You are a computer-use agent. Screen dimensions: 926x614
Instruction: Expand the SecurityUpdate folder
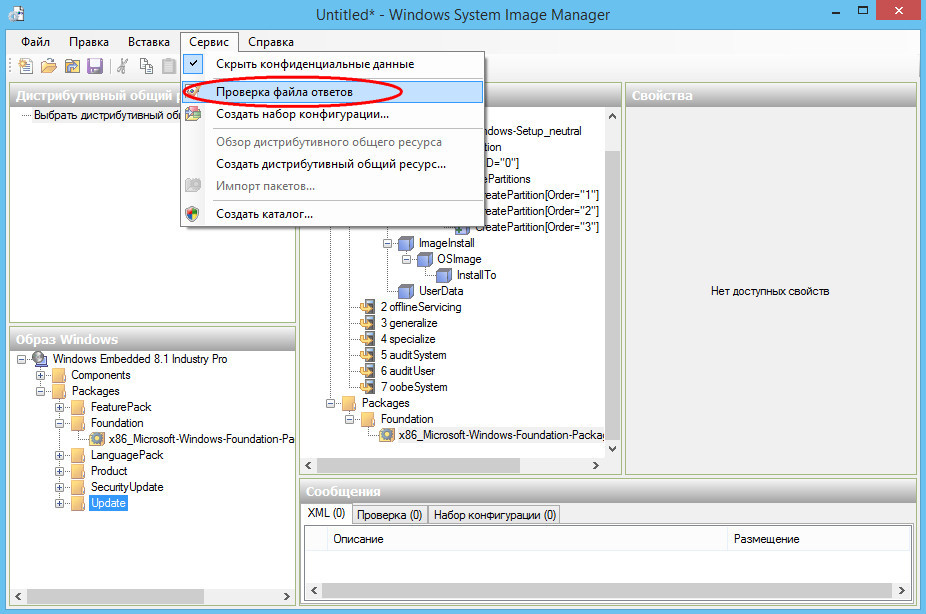(59, 487)
